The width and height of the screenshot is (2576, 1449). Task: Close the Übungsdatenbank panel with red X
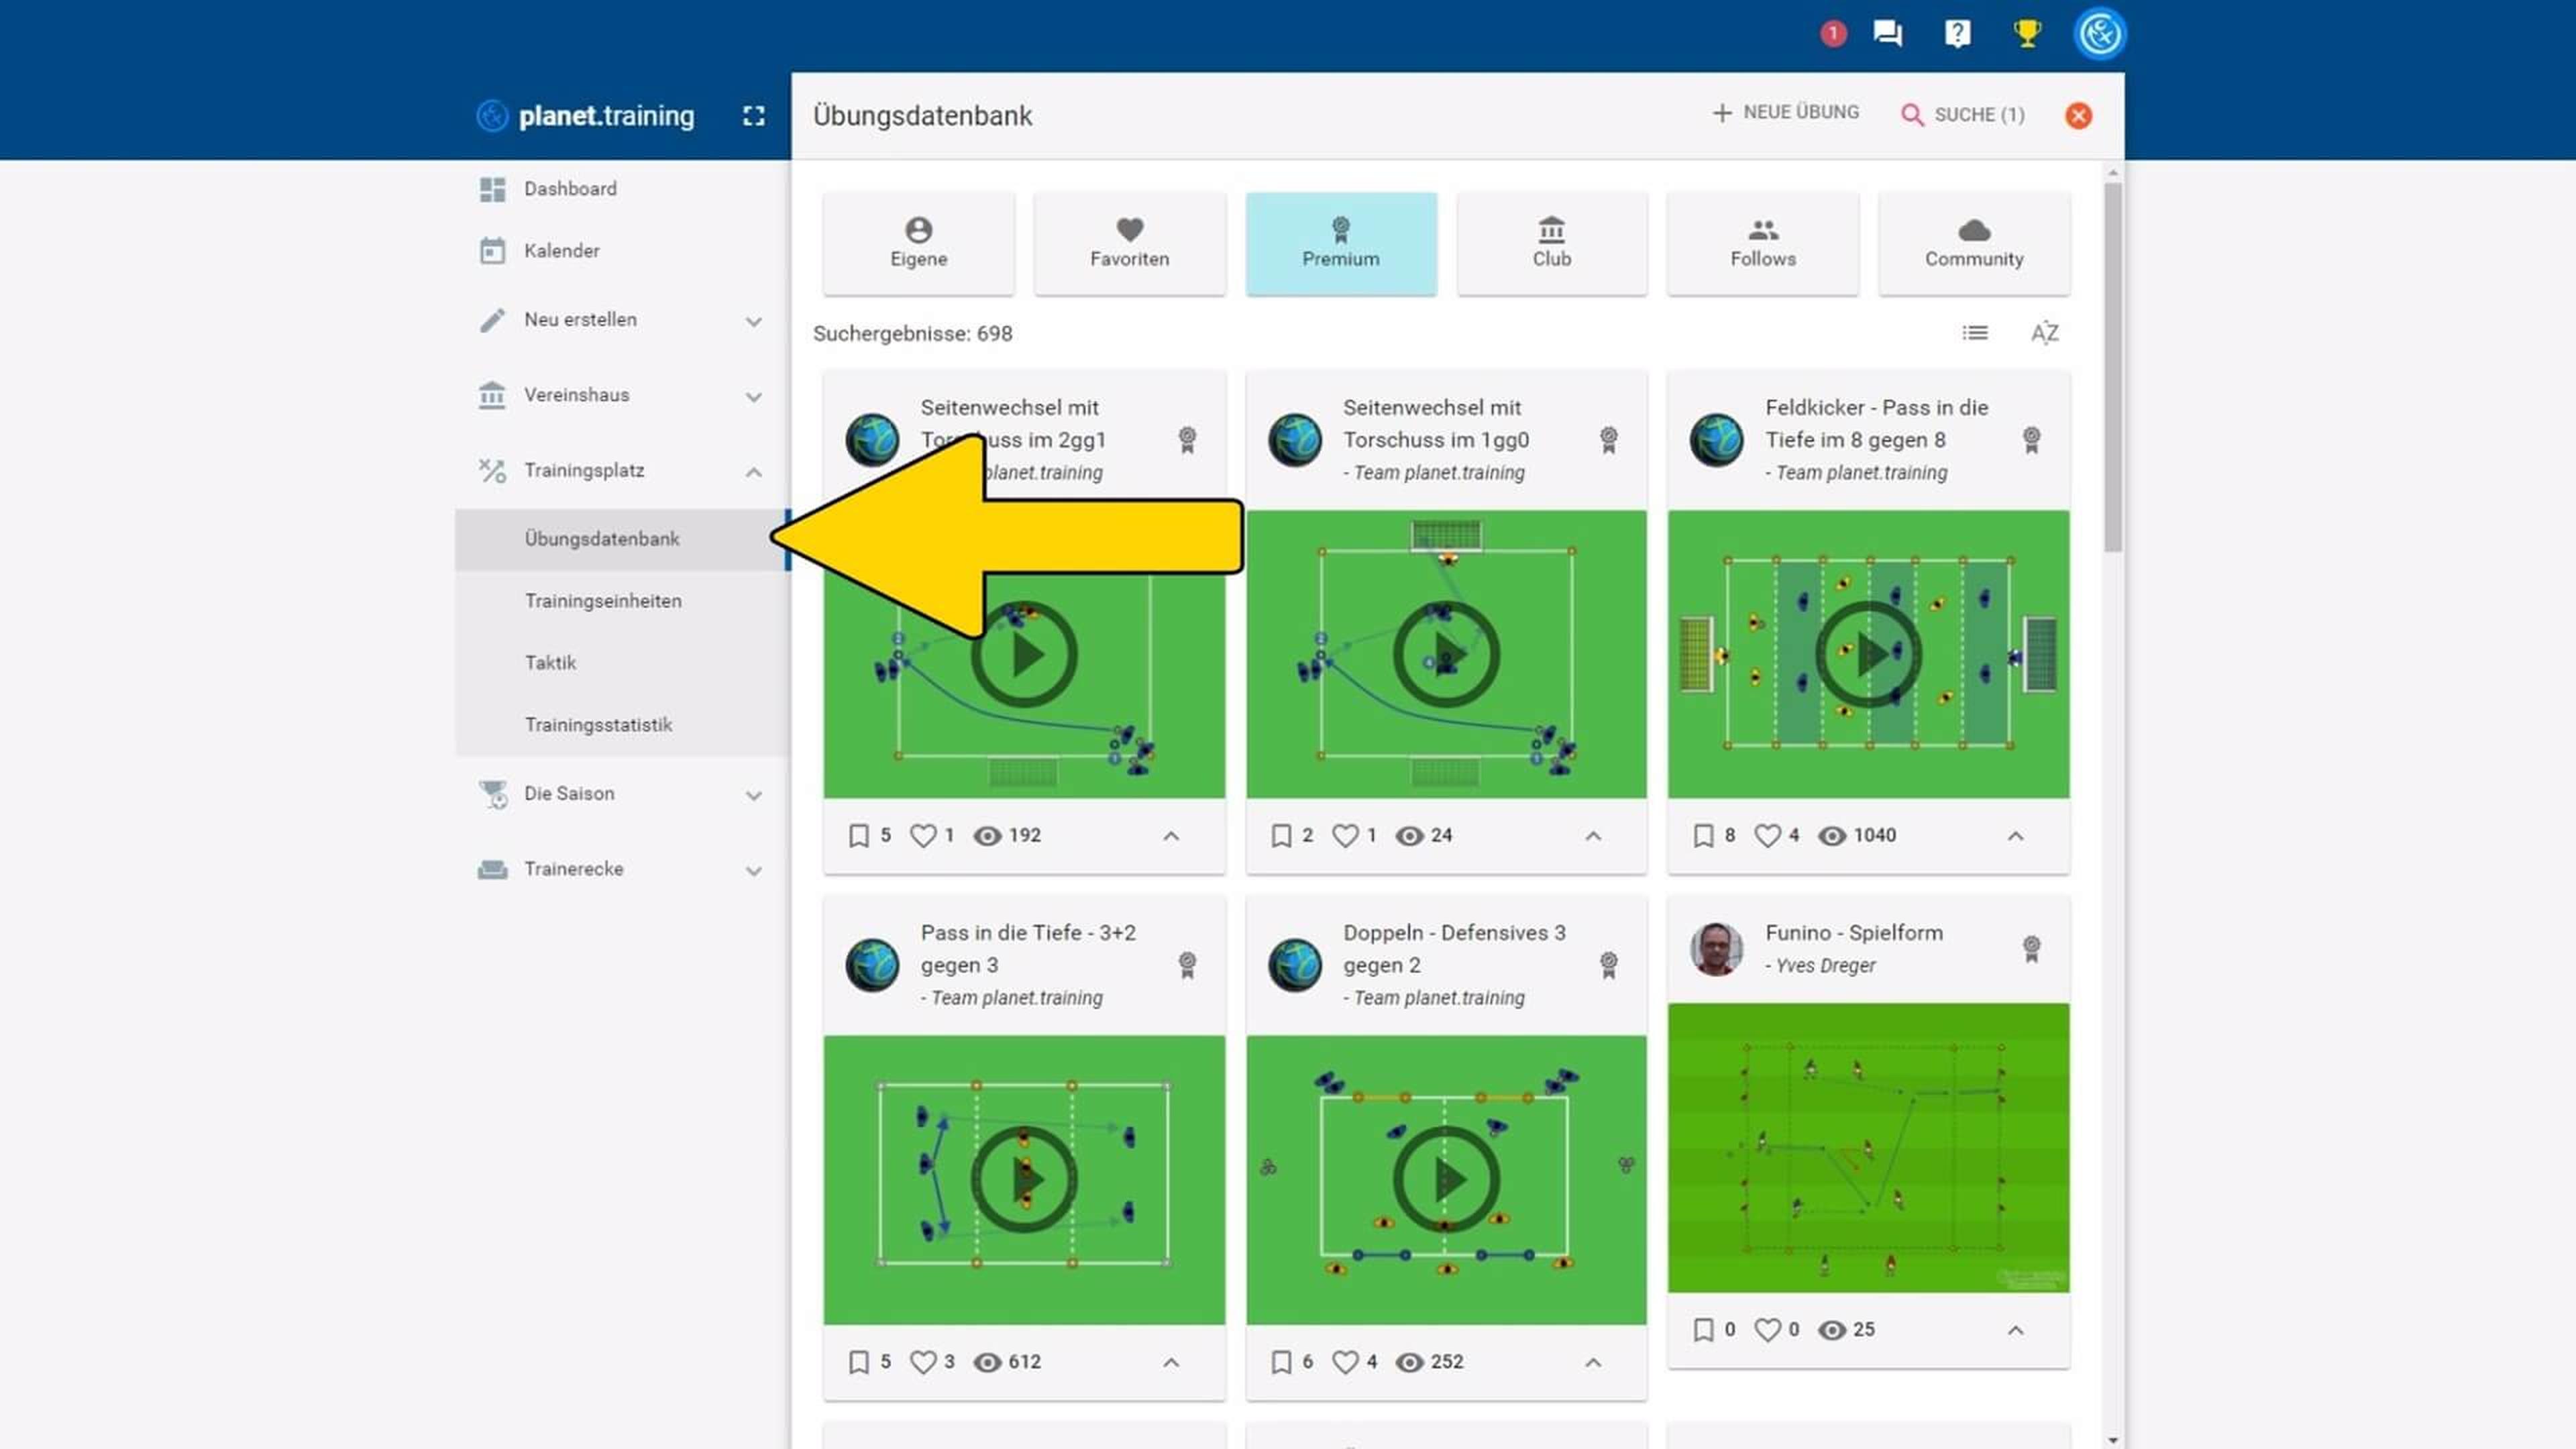coord(2078,116)
